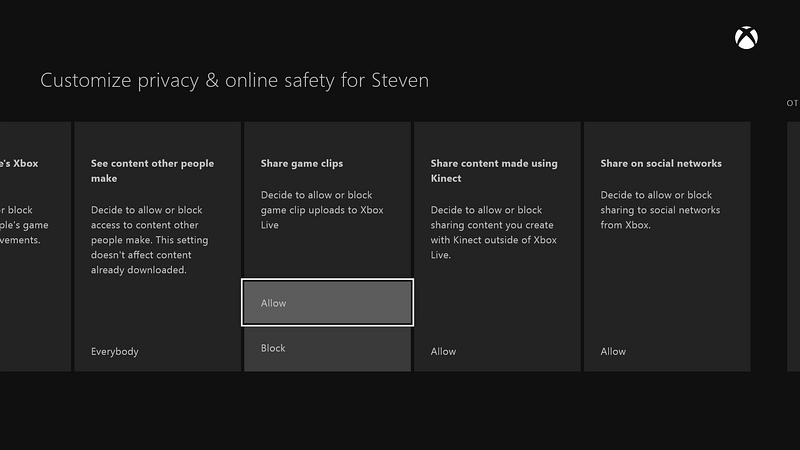800x450 pixels.
Task: Click the Customize privacy & online safety title
Action: 235,81
